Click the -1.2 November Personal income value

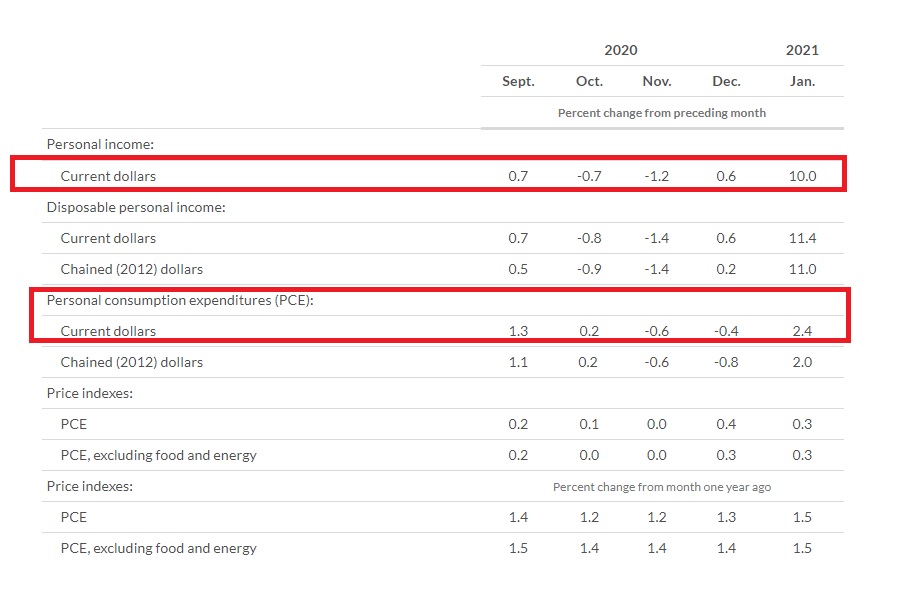[x=656, y=176]
